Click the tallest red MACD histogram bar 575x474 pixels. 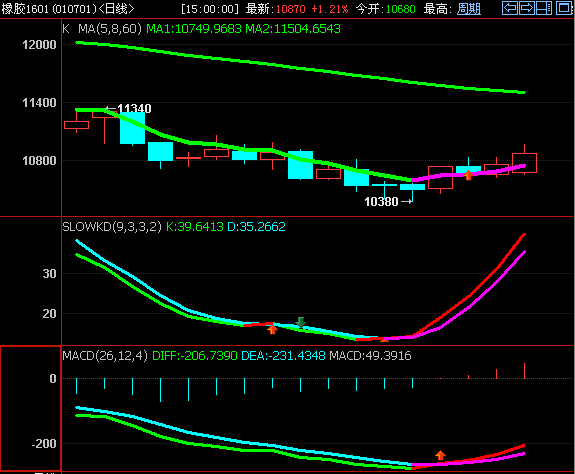[x=524, y=371]
